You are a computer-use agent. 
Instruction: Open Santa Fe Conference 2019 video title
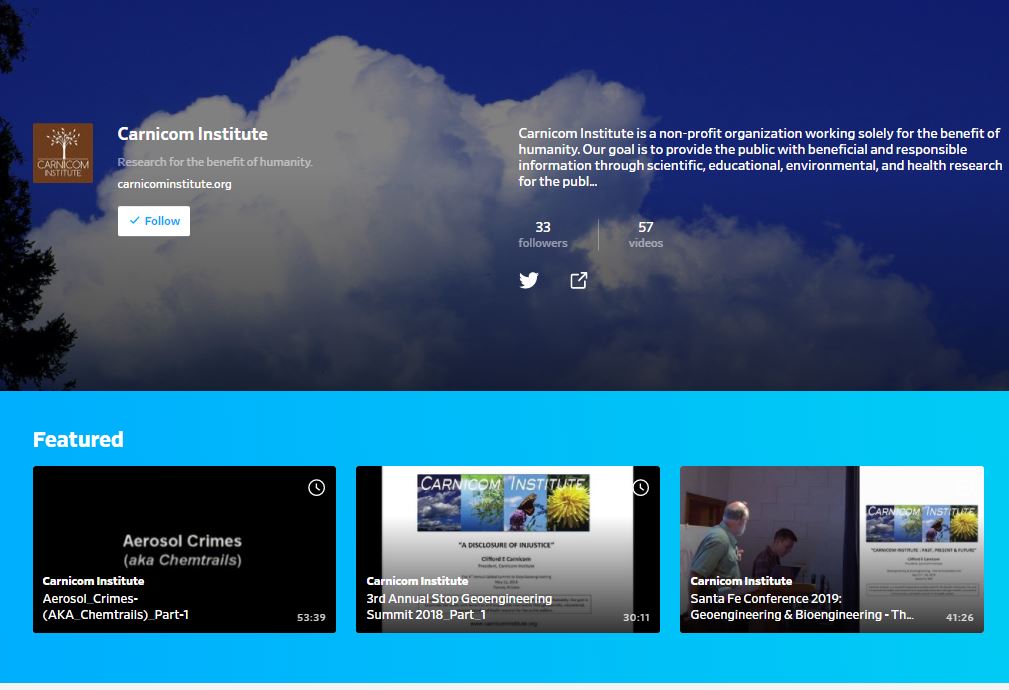click(x=802, y=606)
